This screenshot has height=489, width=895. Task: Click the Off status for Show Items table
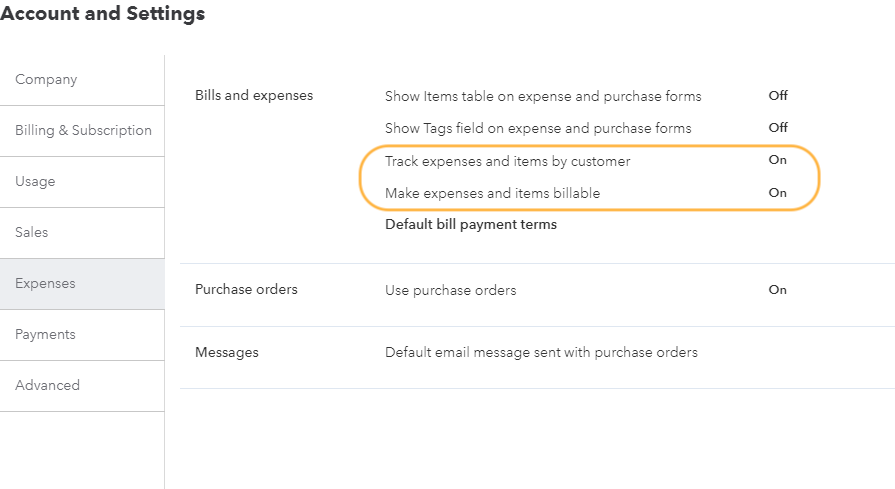[778, 96]
